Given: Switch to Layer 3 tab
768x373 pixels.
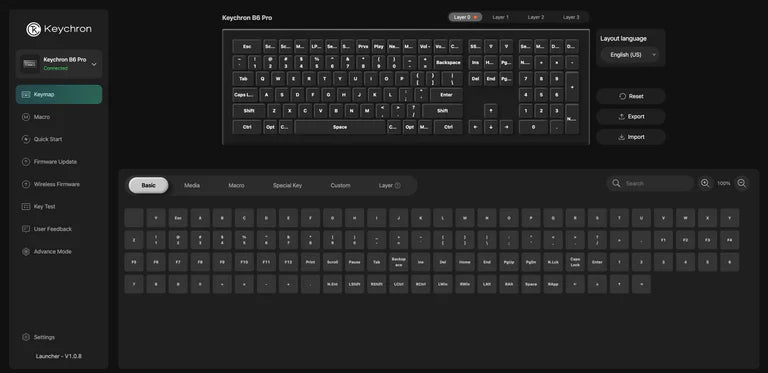Looking at the screenshot, I should coord(571,17).
